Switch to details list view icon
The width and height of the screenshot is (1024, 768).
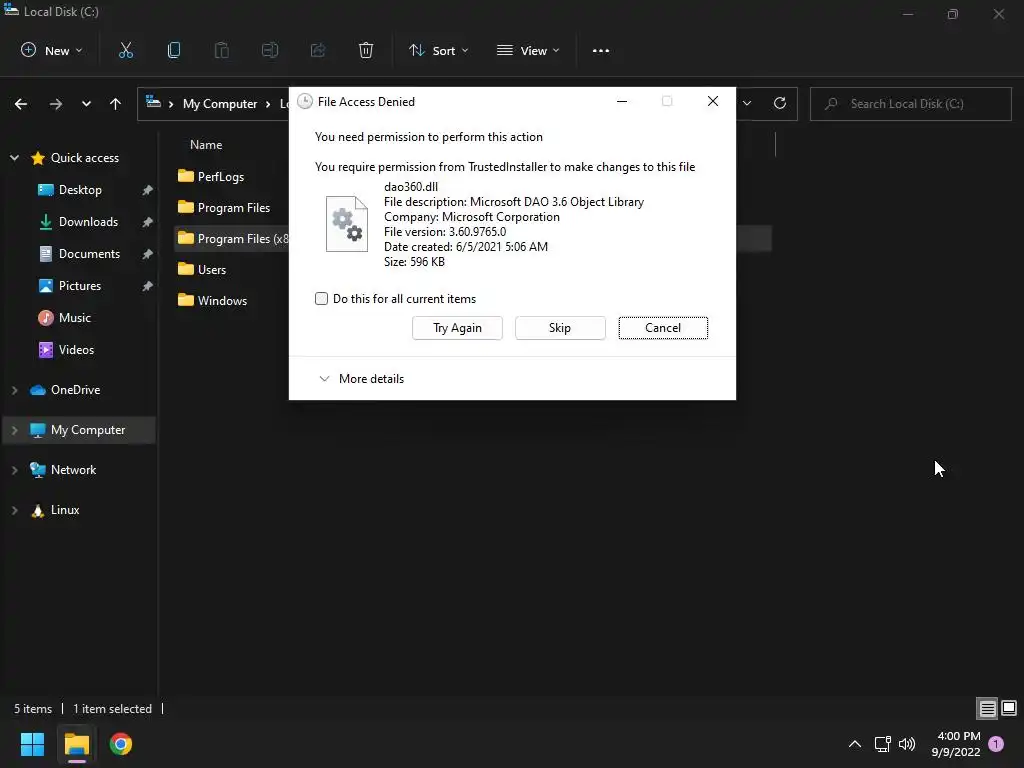(x=987, y=709)
